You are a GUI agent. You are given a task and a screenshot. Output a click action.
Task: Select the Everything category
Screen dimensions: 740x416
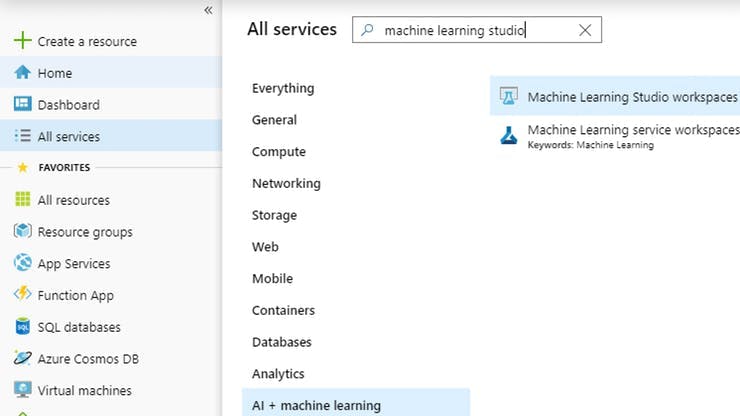click(x=283, y=88)
